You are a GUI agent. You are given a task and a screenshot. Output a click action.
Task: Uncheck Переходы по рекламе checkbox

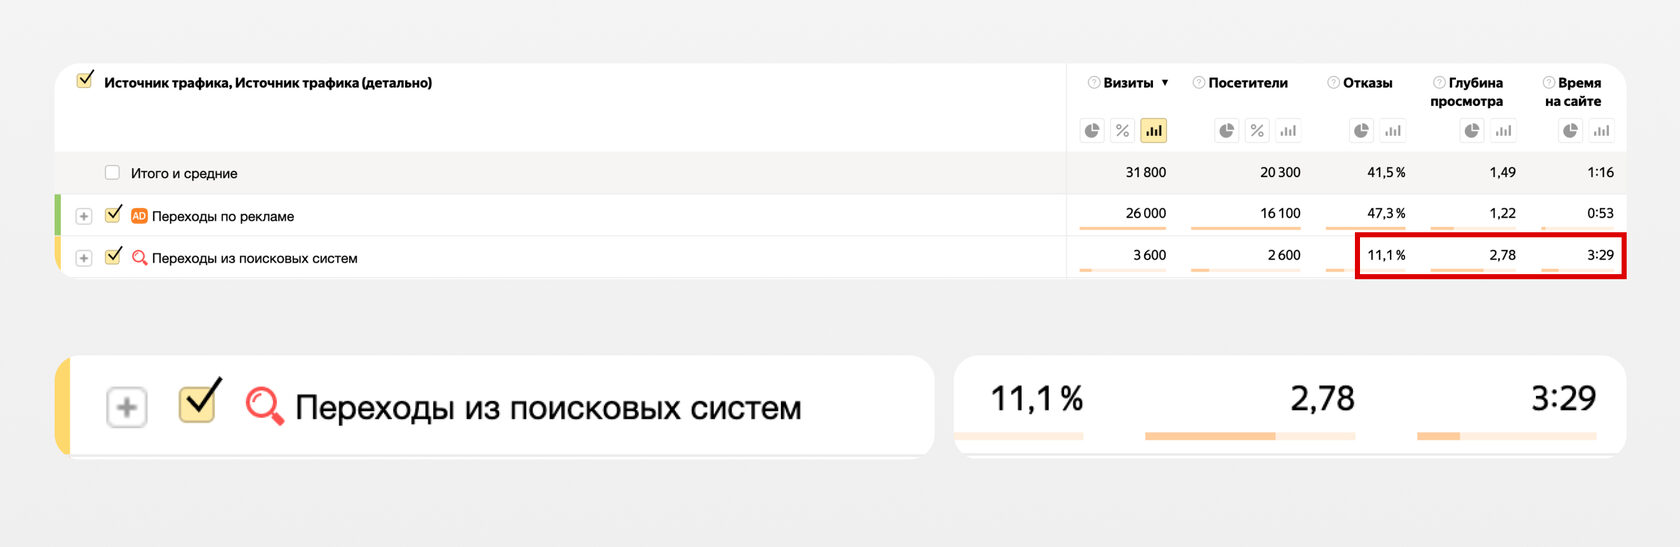point(113,213)
